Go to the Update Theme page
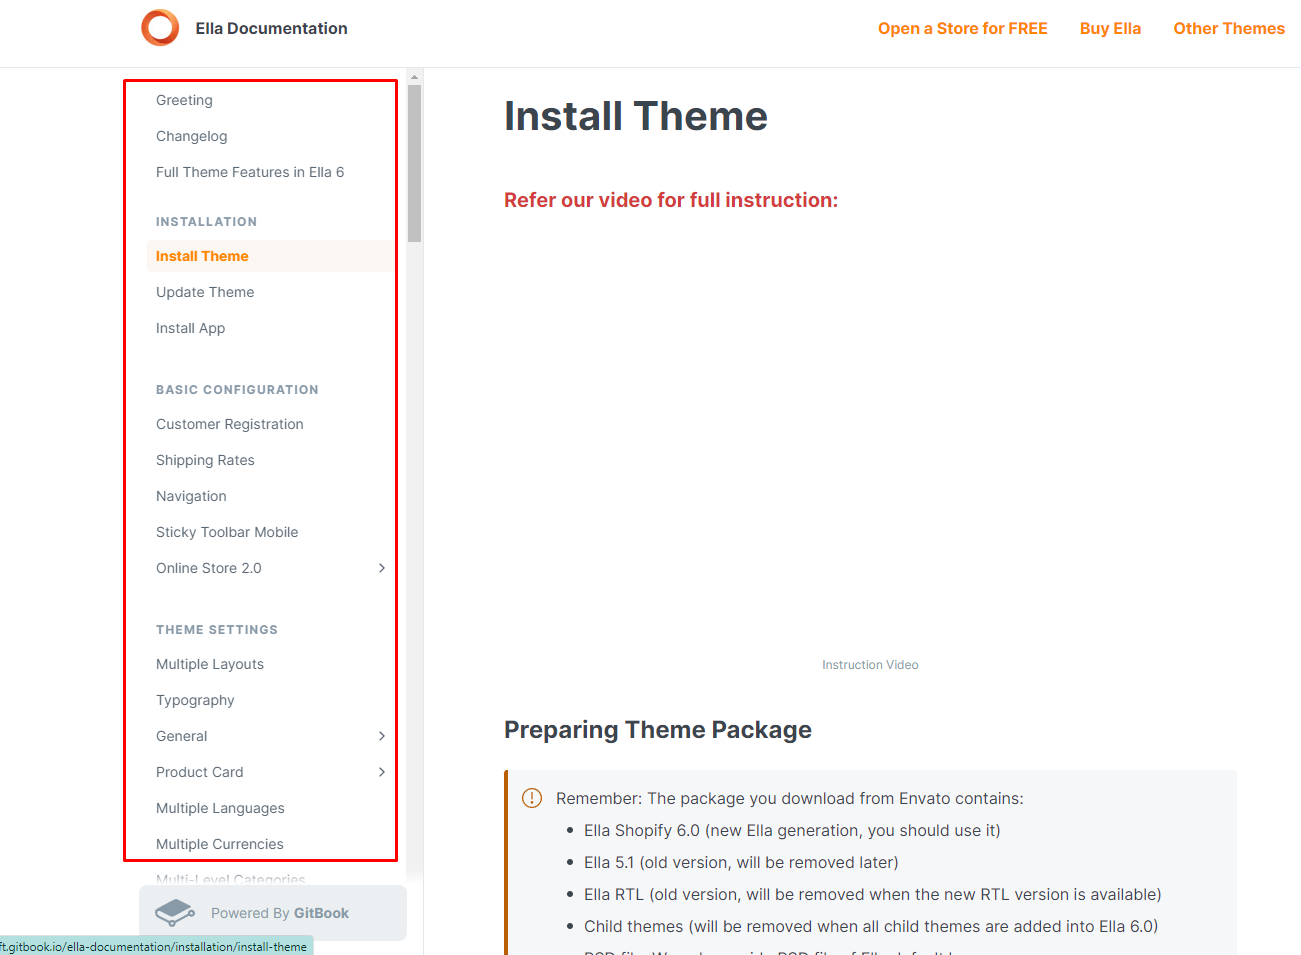 pyautogui.click(x=205, y=292)
